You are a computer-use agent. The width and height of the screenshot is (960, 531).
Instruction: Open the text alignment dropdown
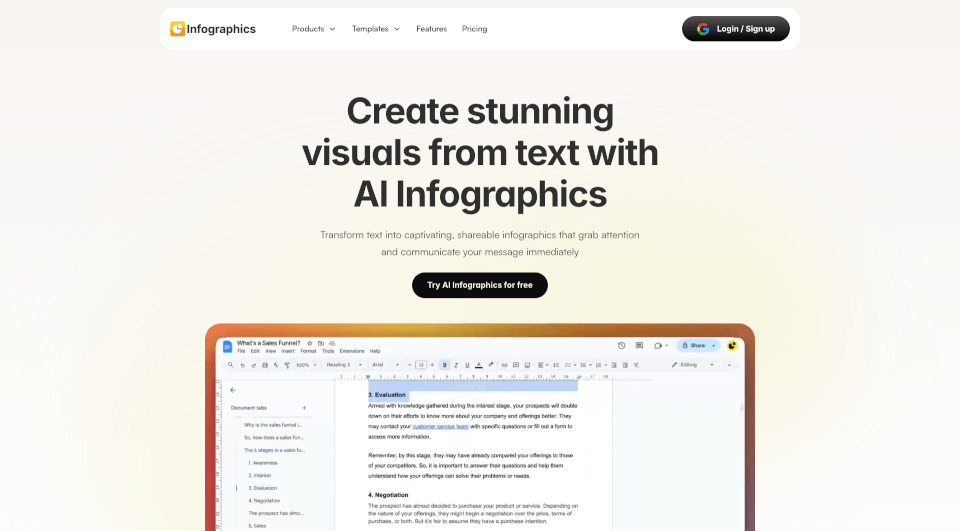point(543,365)
